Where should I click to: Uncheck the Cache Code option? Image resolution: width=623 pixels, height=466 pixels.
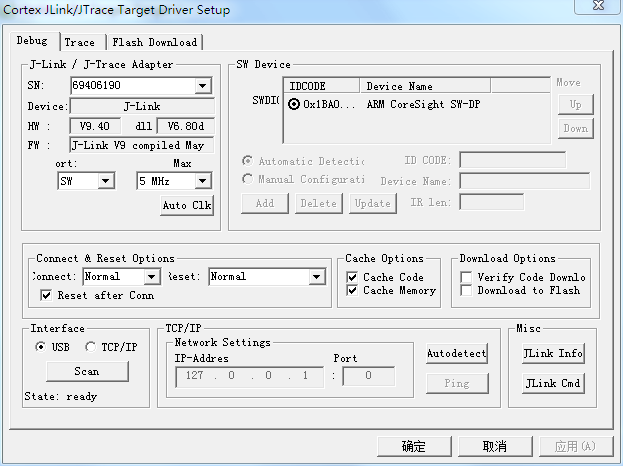(x=352, y=277)
